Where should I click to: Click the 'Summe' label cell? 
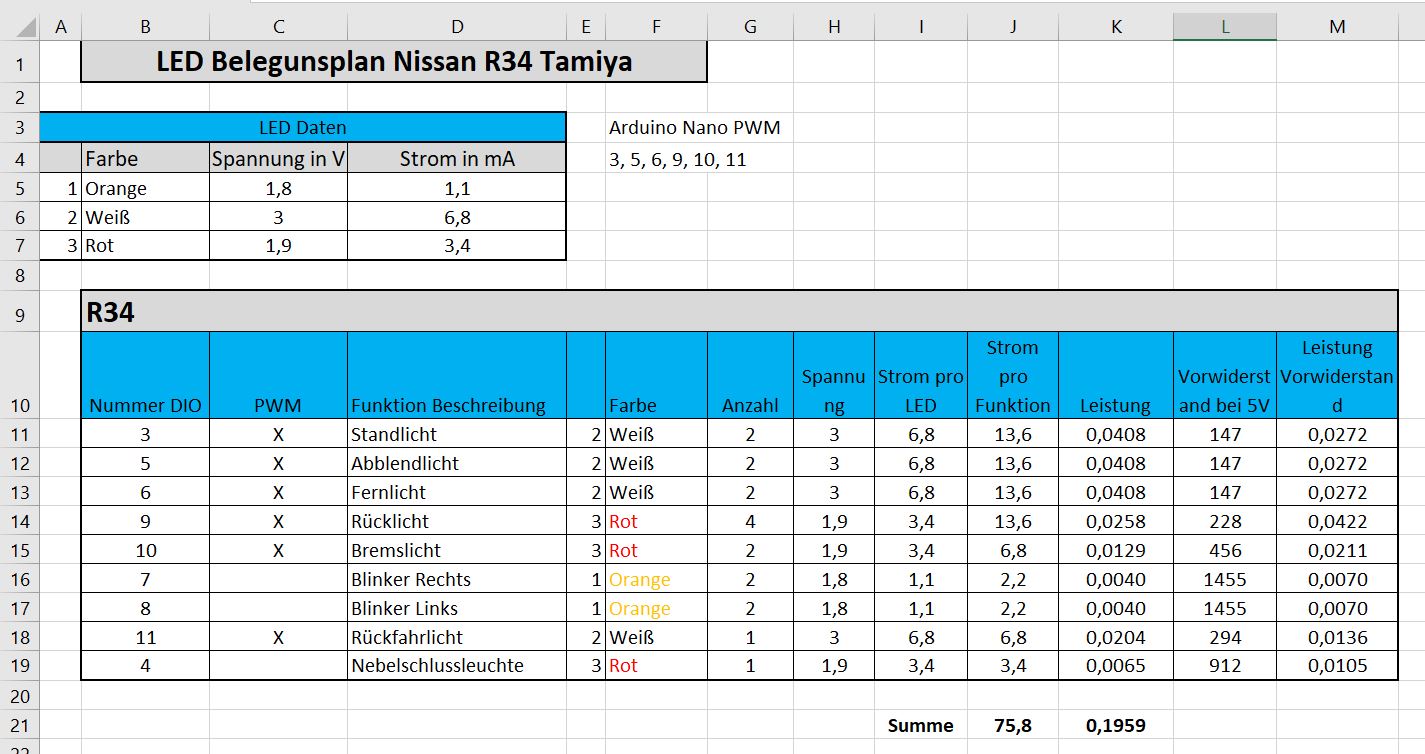click(921, 725)
